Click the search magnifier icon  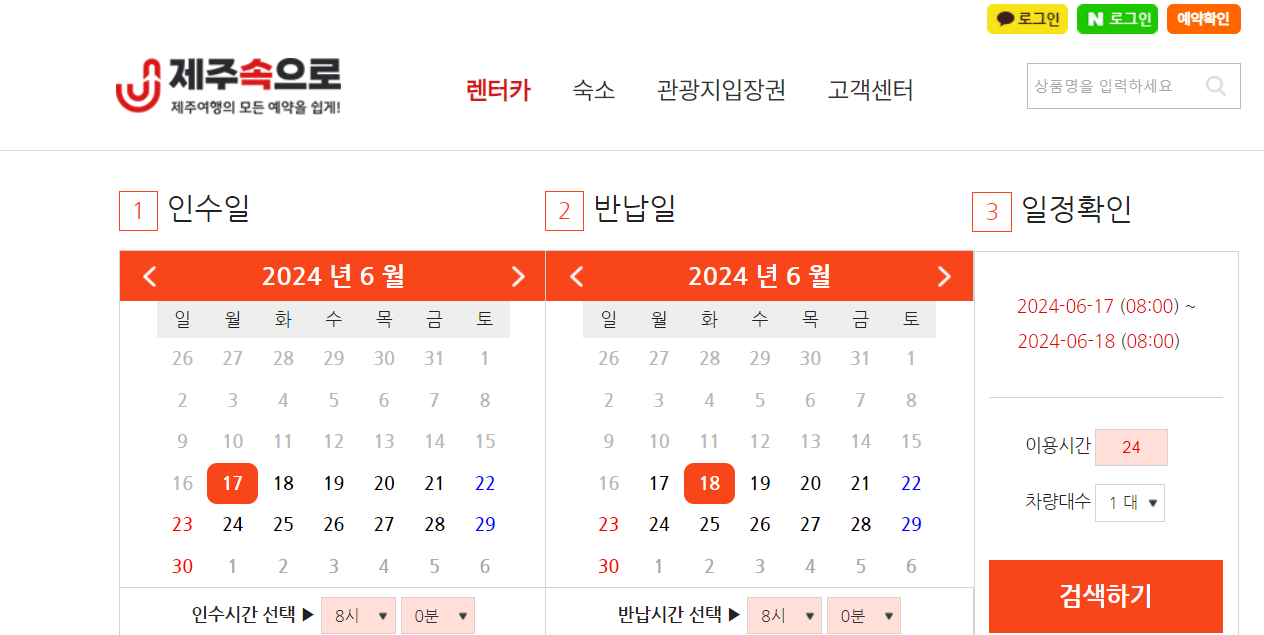1216,86
